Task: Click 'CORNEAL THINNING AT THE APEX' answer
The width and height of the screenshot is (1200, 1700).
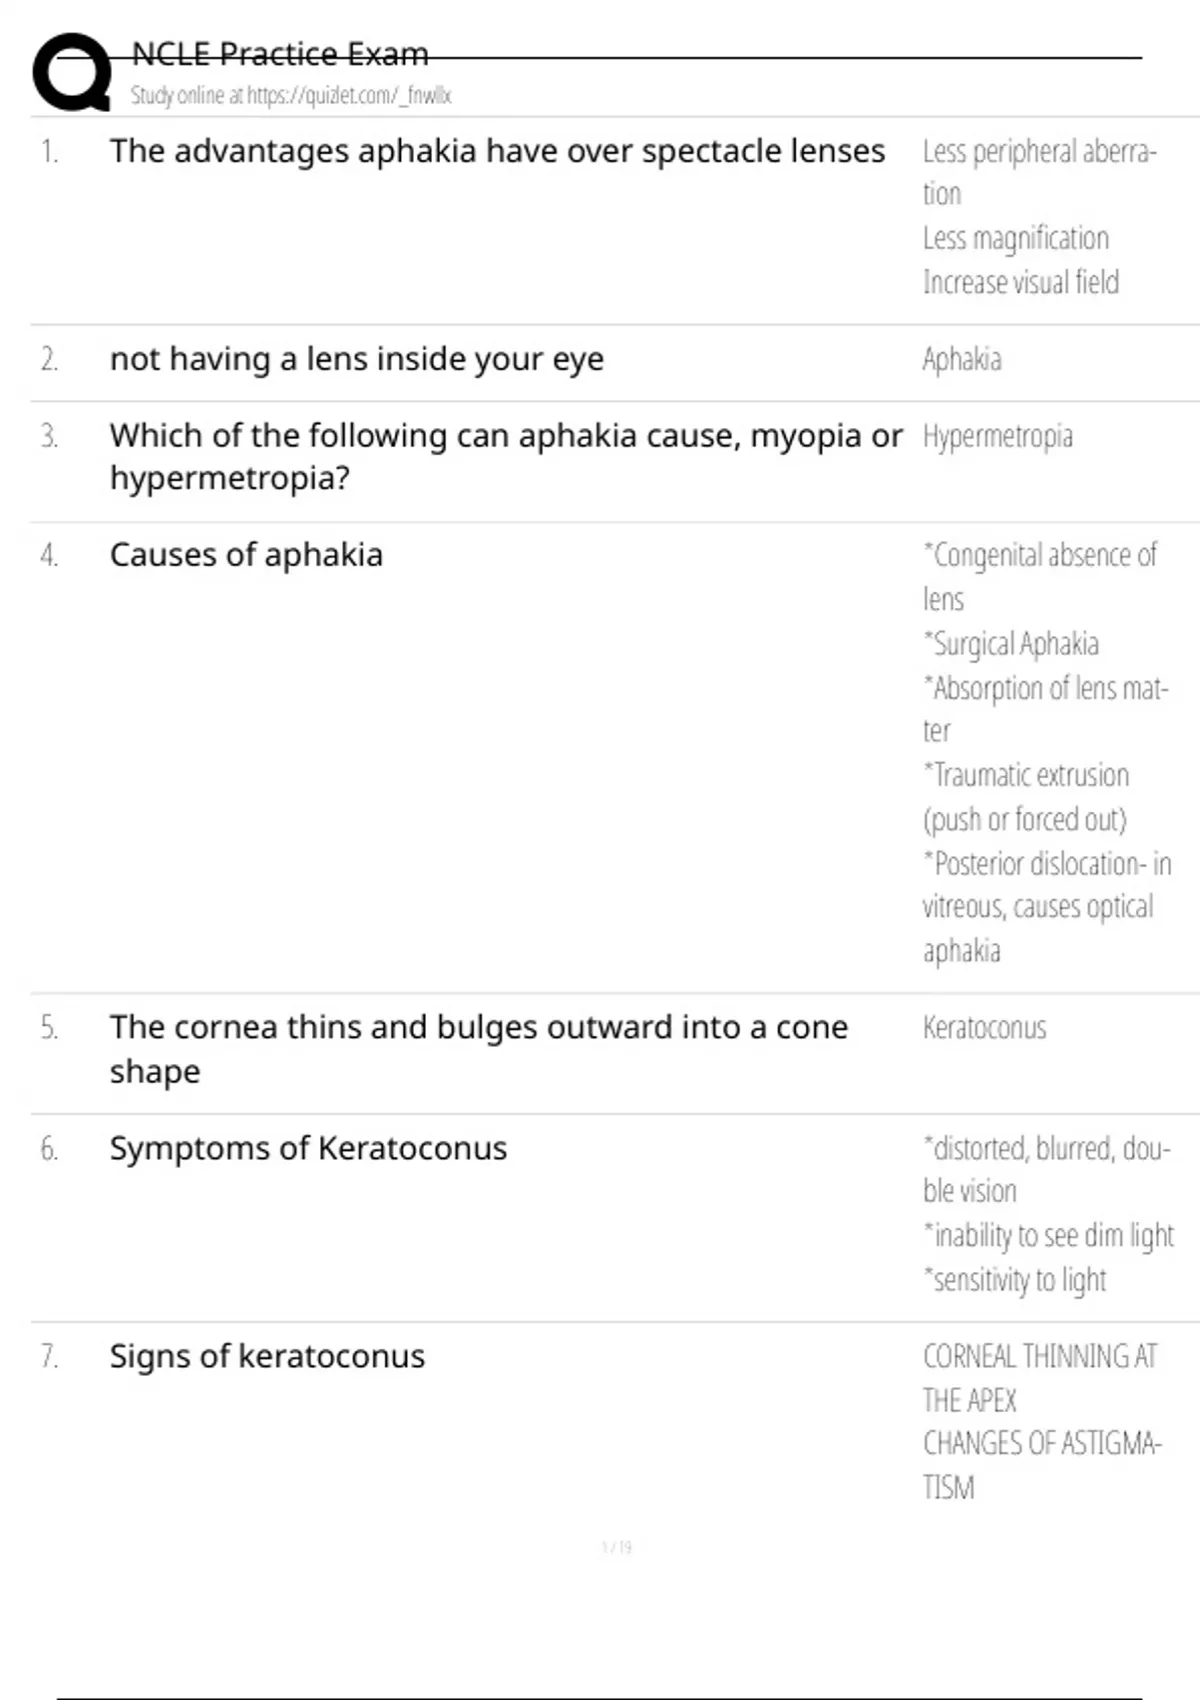Action: [x=1039, y=1378]
